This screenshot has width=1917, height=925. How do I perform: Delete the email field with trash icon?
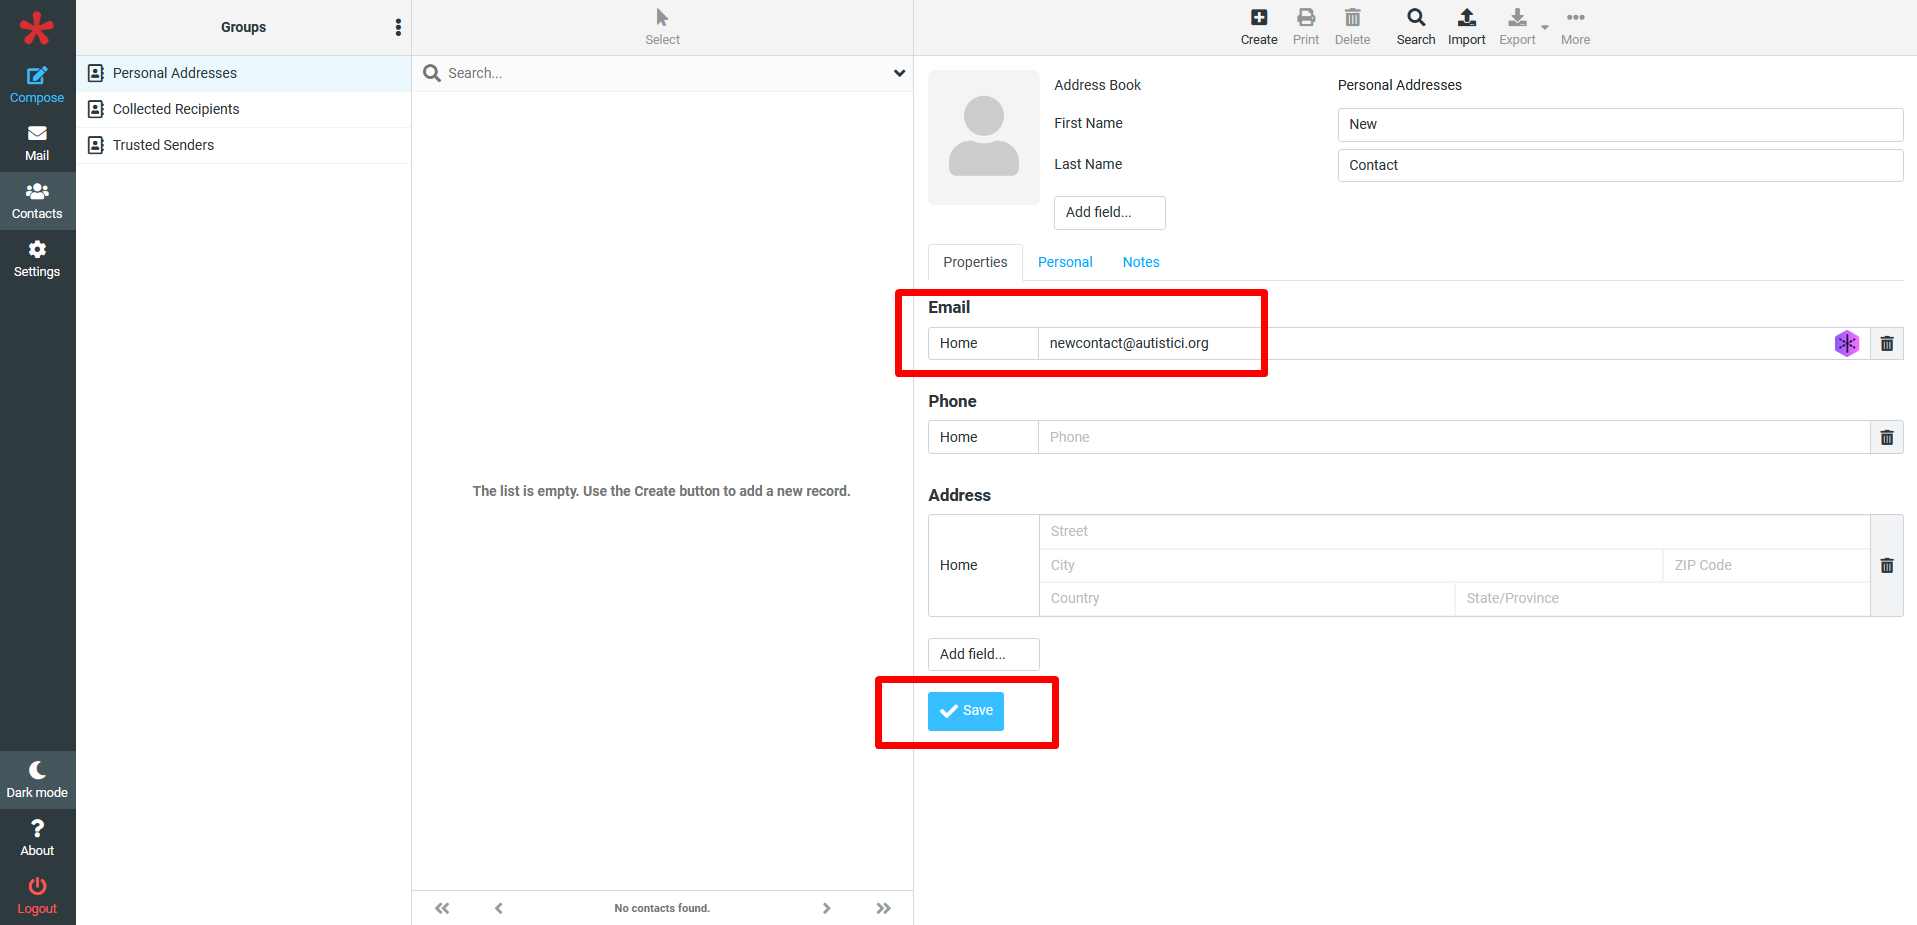1886,344
